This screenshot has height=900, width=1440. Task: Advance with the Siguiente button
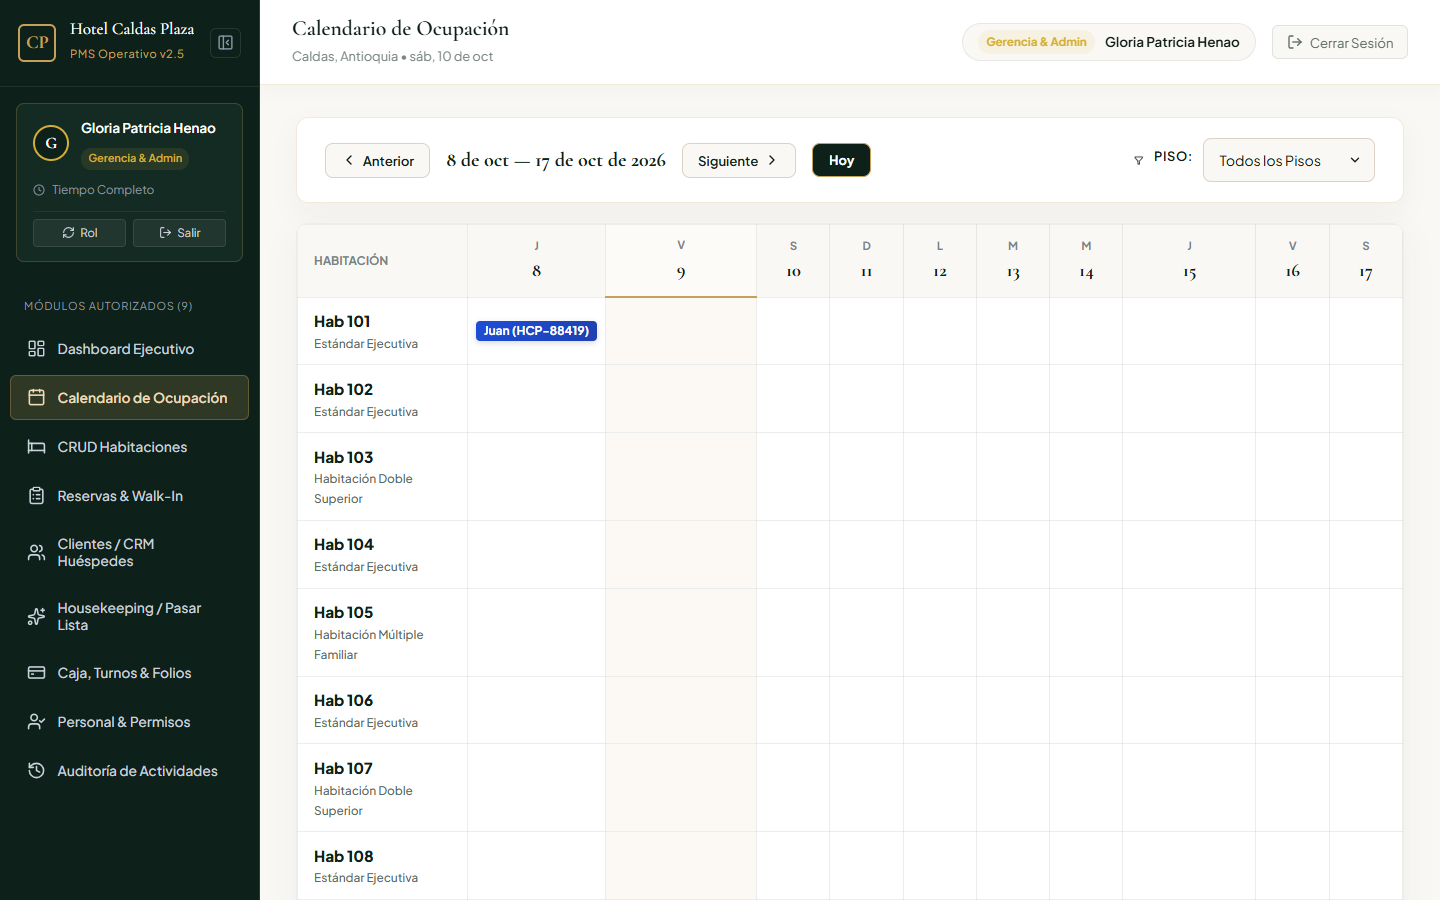point(739,161)
